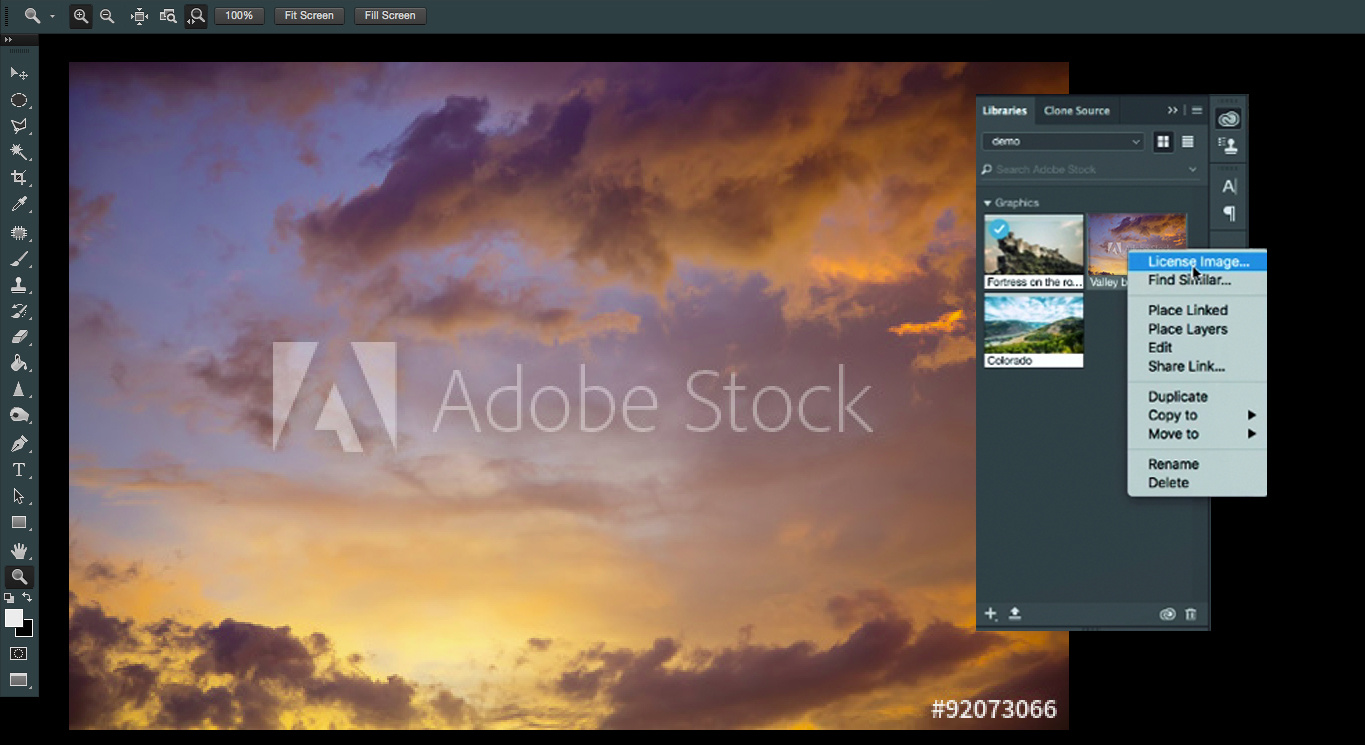Image resolution: width=1365 pixels, height=745 pixels.
Task: Select the Path Selection tool
Action: click(x=18, y=496)
